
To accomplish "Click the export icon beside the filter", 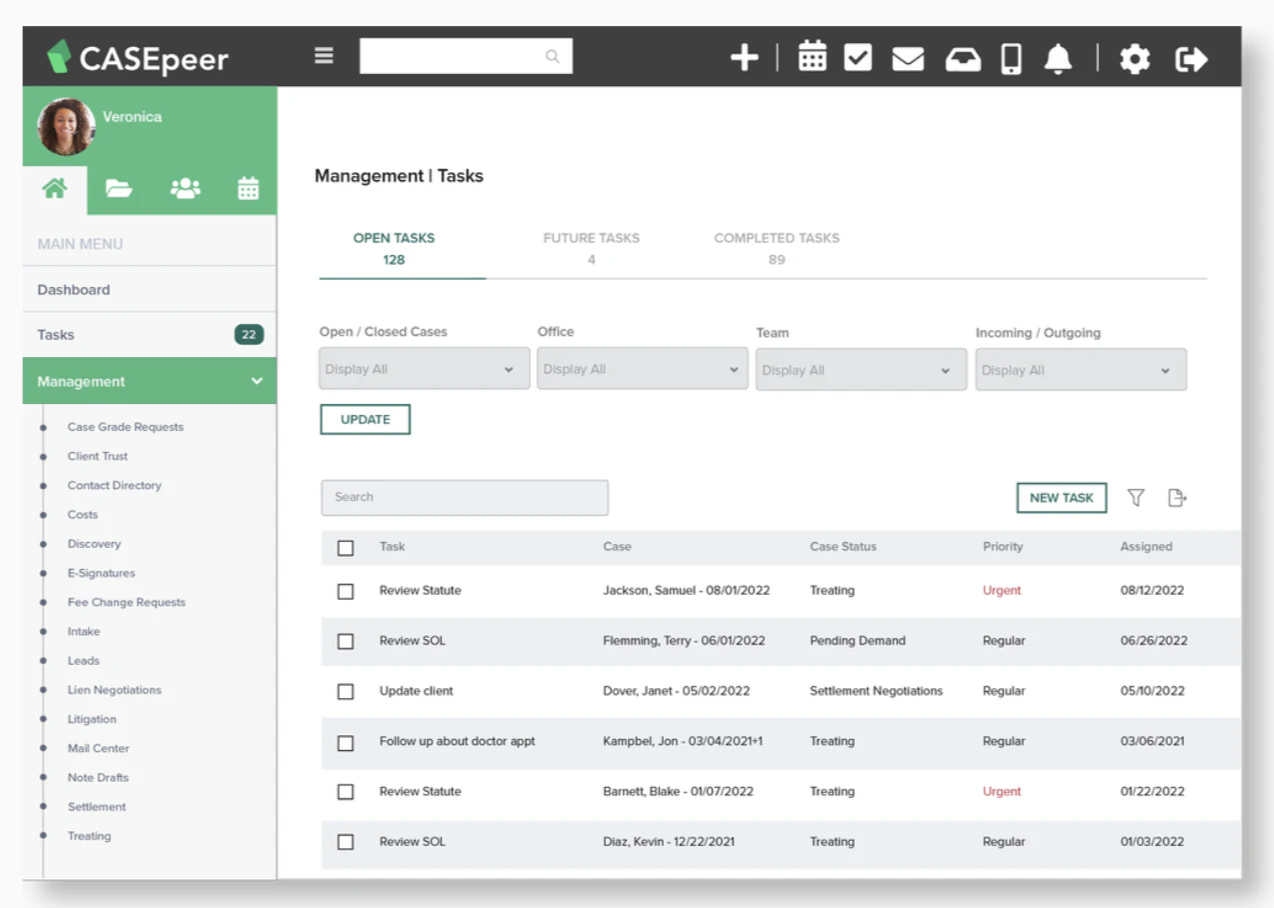I will coord(1178,497).
